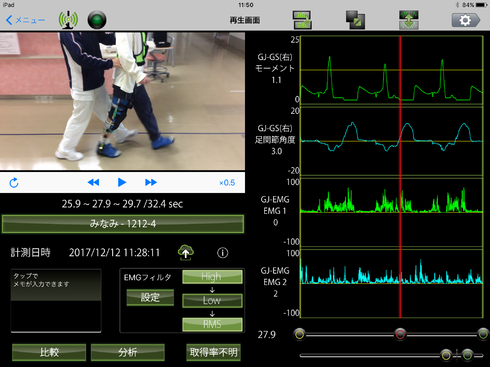Toggle the Low EMG filter
This screenshot has height=367, width=490.
[212, 300]
